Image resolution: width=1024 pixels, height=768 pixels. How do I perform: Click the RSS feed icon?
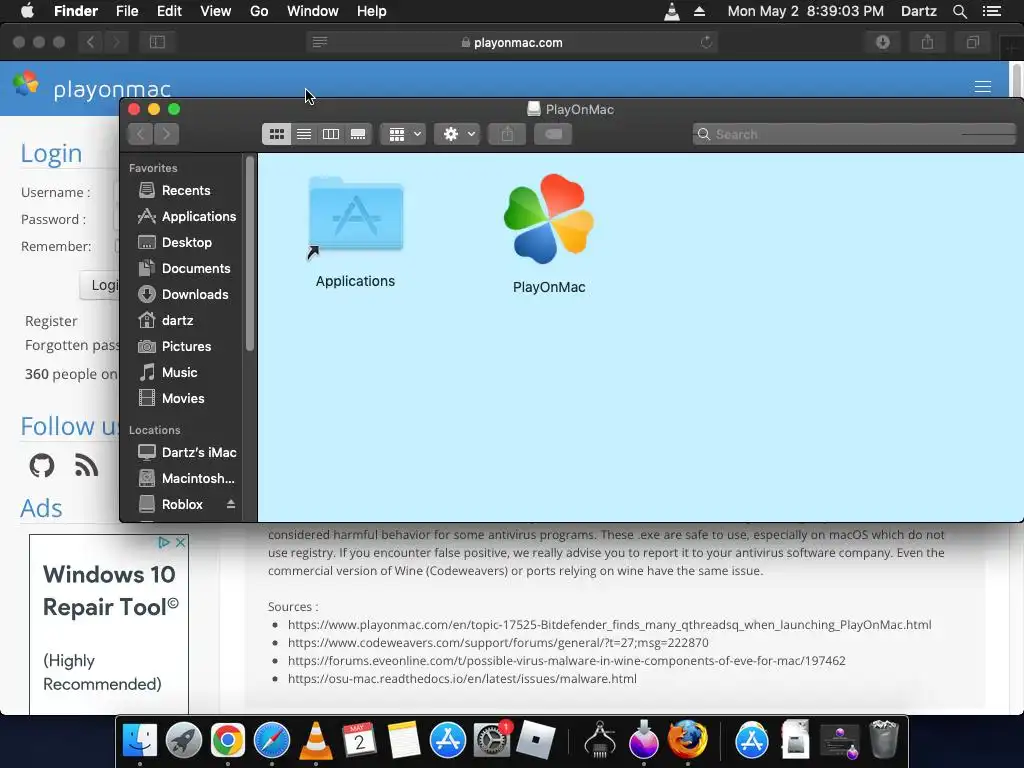tap(86, 466)
